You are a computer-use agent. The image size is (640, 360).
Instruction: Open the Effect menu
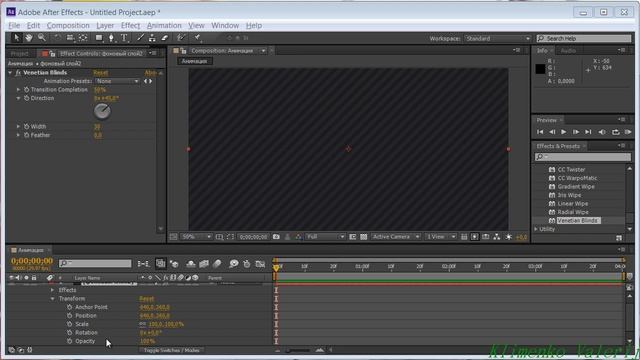pyautogui.click(x=130, y=25)
